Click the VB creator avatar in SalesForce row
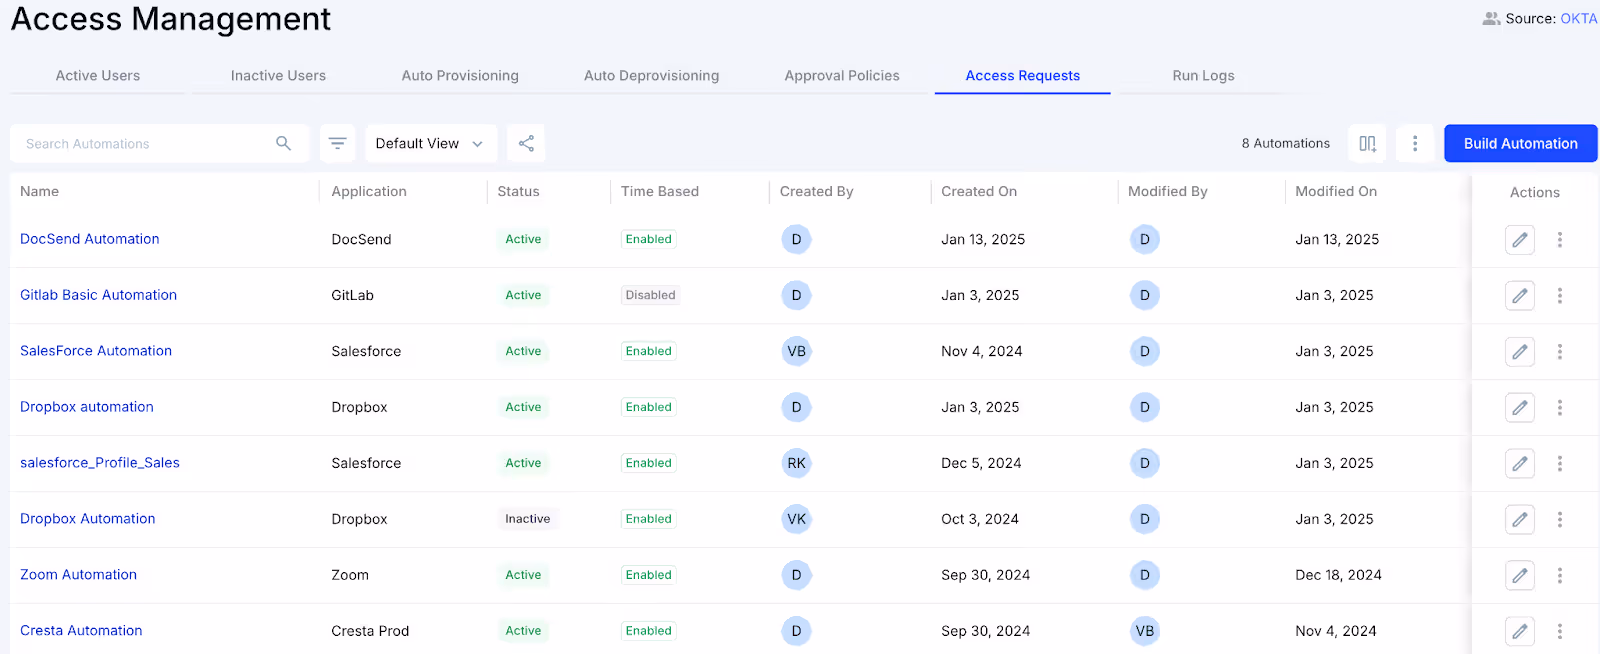This screenshot has width=1600, height=654. pos(796,351)
